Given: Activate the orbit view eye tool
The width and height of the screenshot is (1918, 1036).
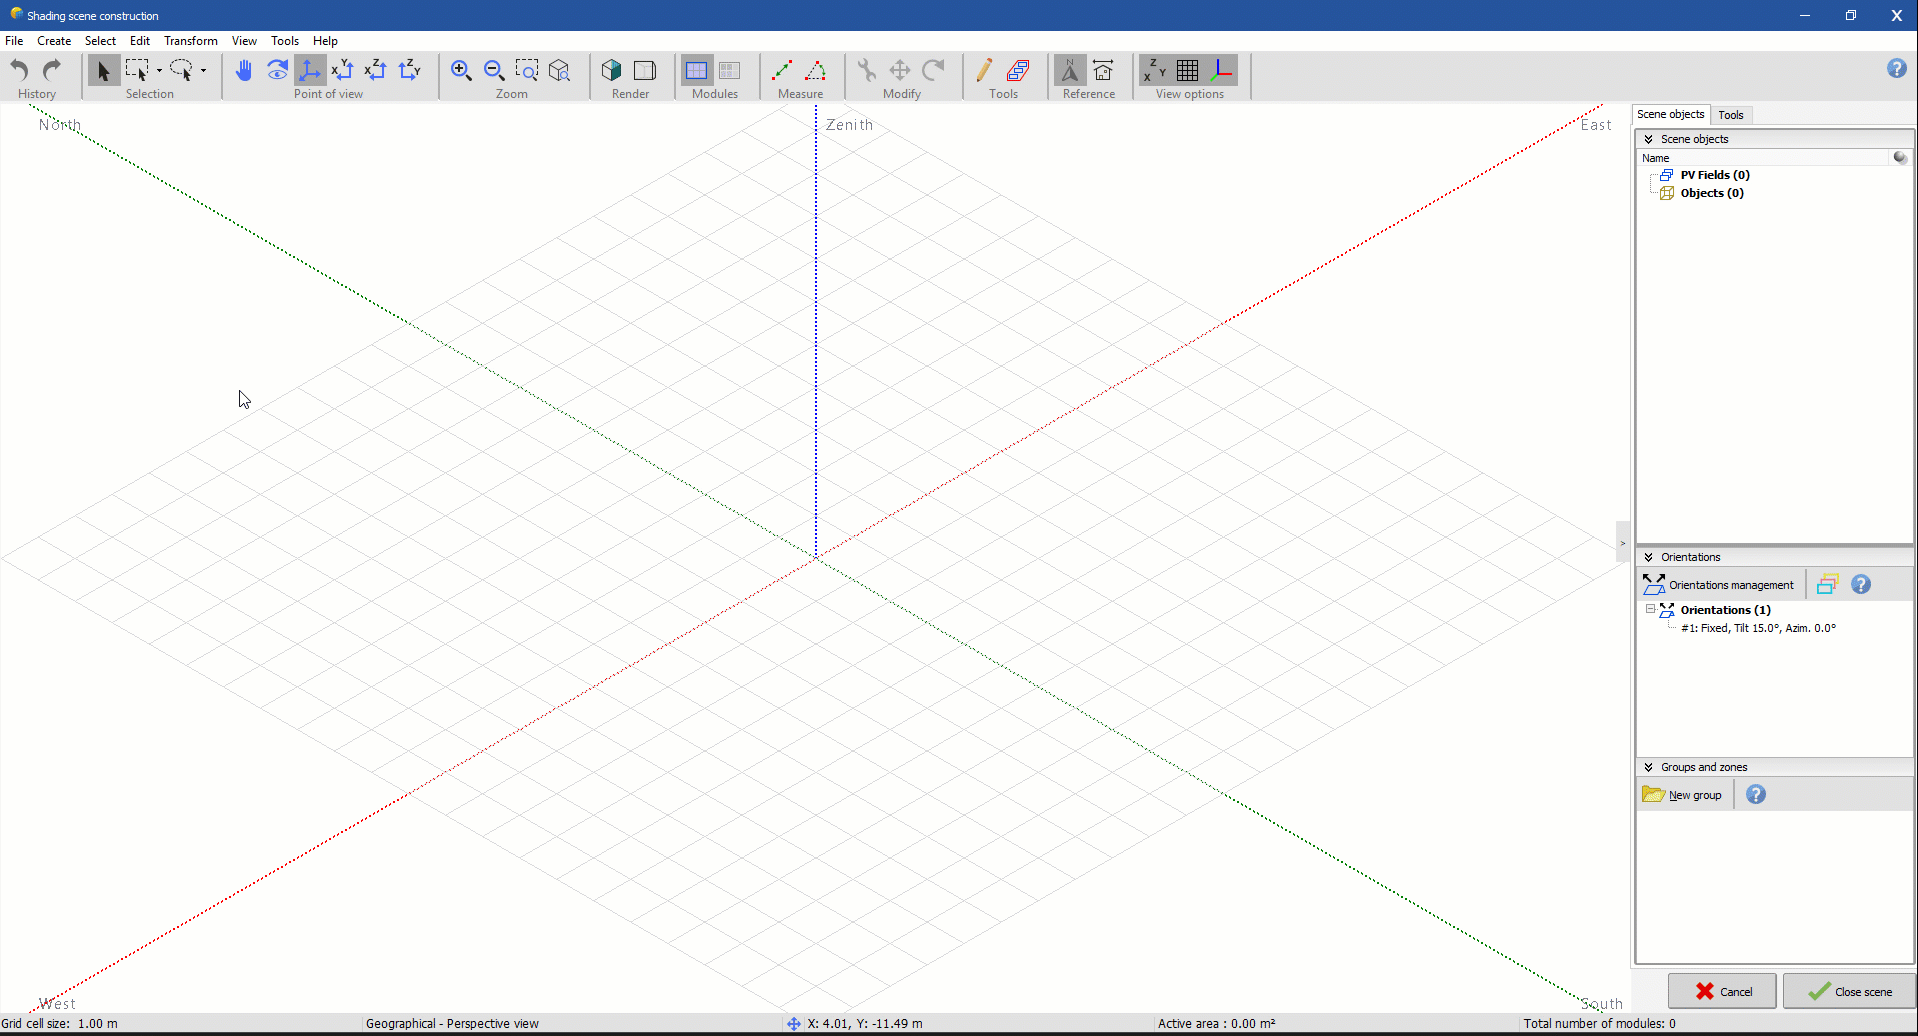Looking at the screenshot, I should [277, 70].
